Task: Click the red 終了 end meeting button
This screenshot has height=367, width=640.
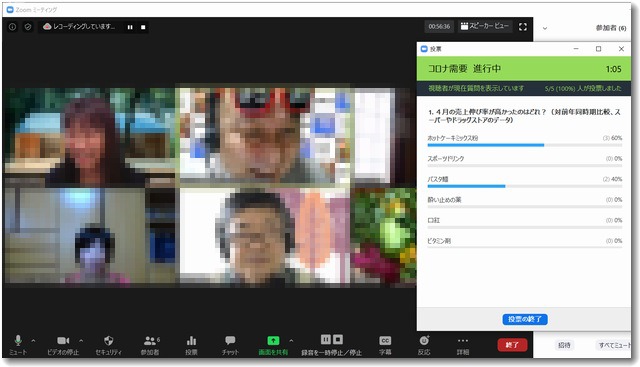Action: coord(512,345)
